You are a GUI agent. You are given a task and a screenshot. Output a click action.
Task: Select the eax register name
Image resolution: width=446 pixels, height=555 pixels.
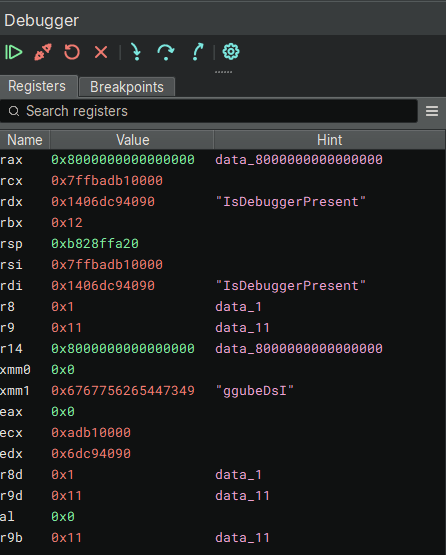11,412
